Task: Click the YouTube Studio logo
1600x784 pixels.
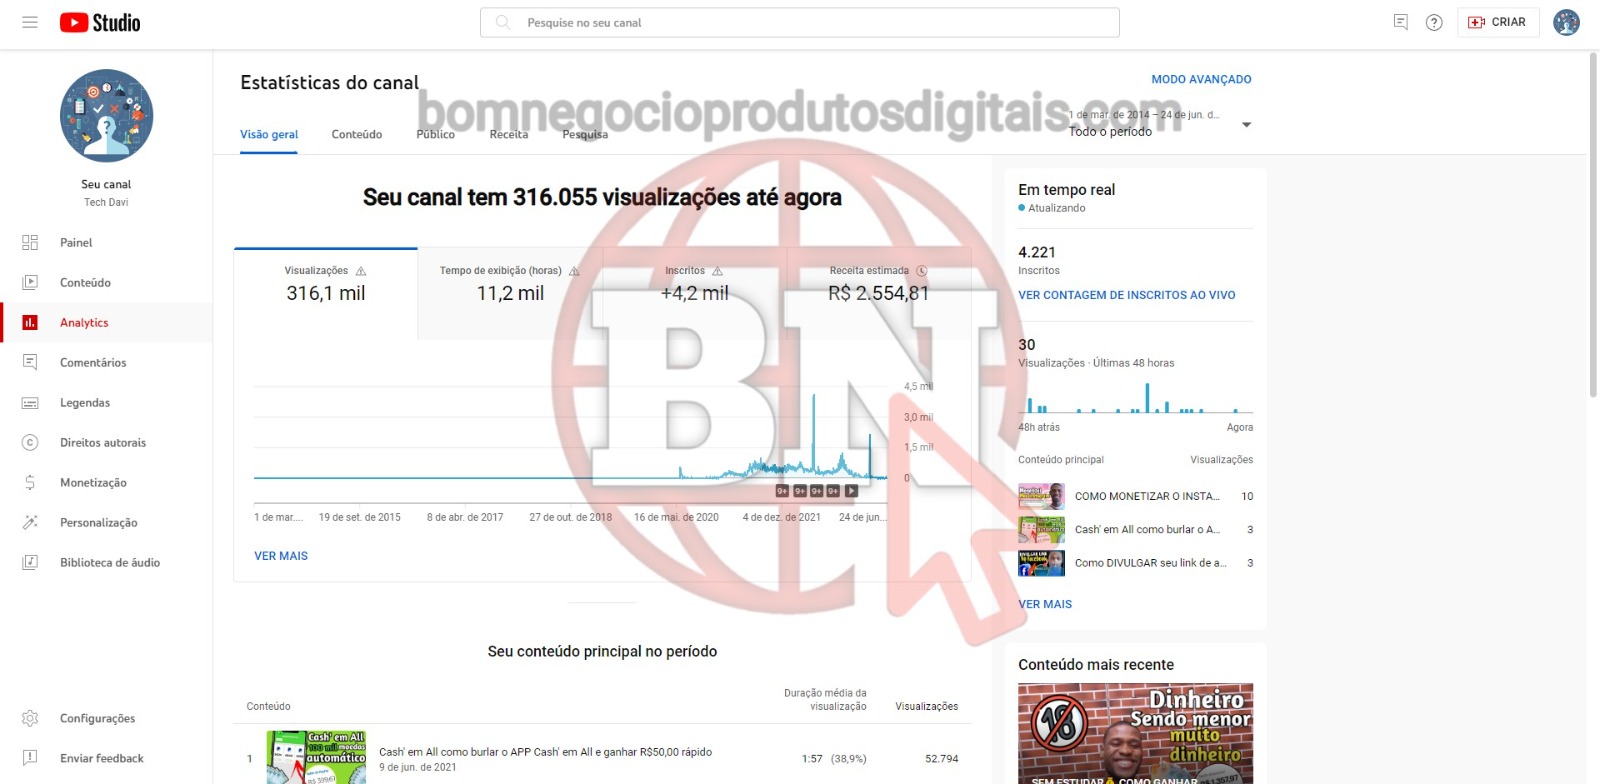Action: coord(100,22)
